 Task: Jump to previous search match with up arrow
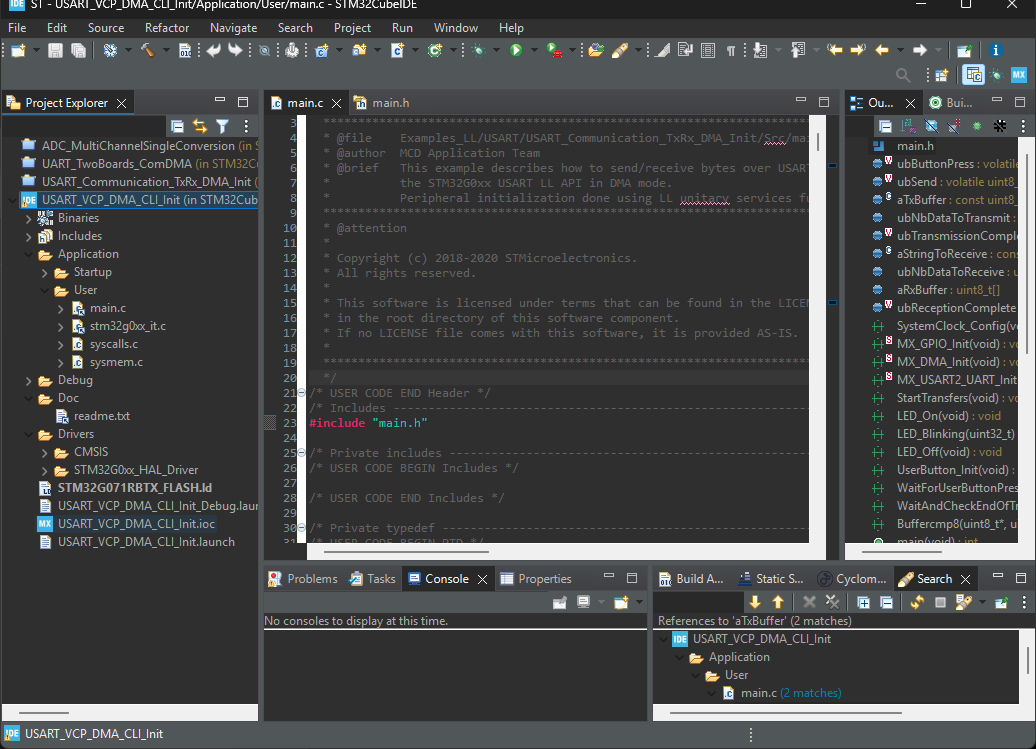[778, 601]
